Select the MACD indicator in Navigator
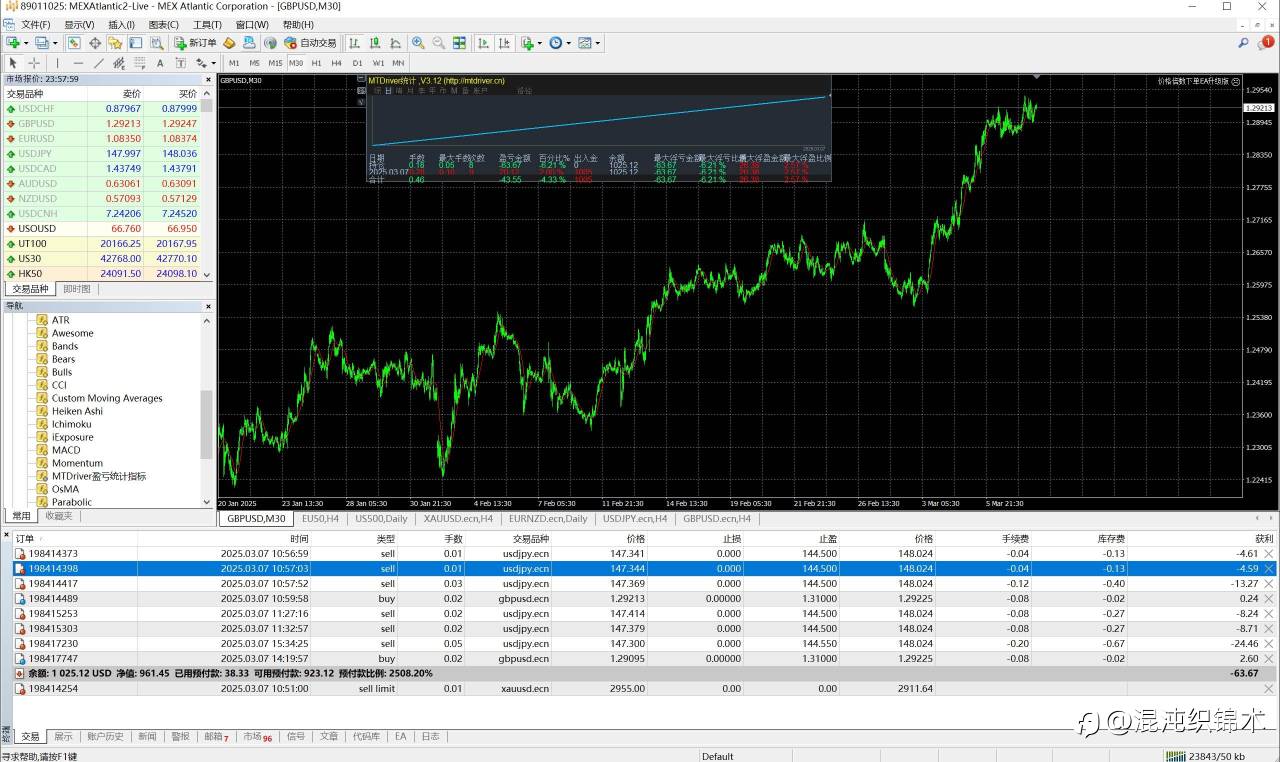Screen dimensions: 1280x762 click(x=66, y=450)
